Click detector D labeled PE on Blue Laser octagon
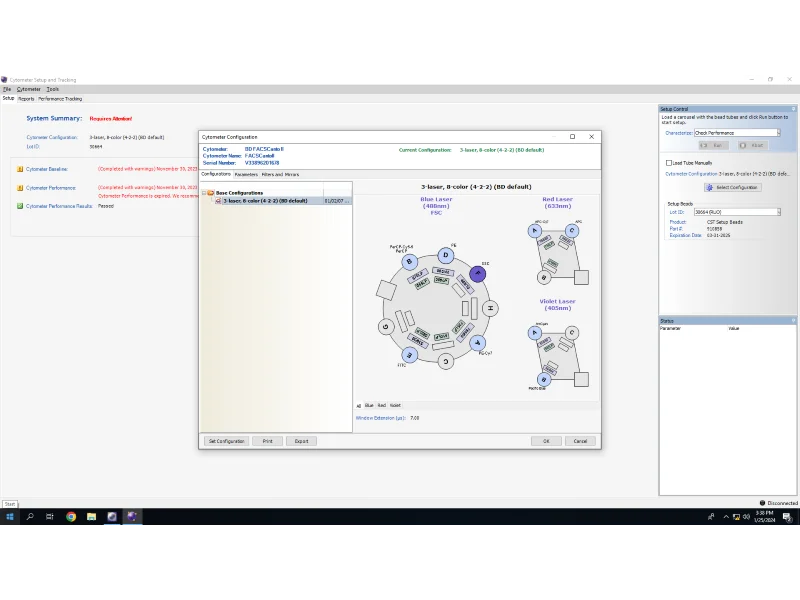This screenshot has width=800, height=600. click(445, 255)
